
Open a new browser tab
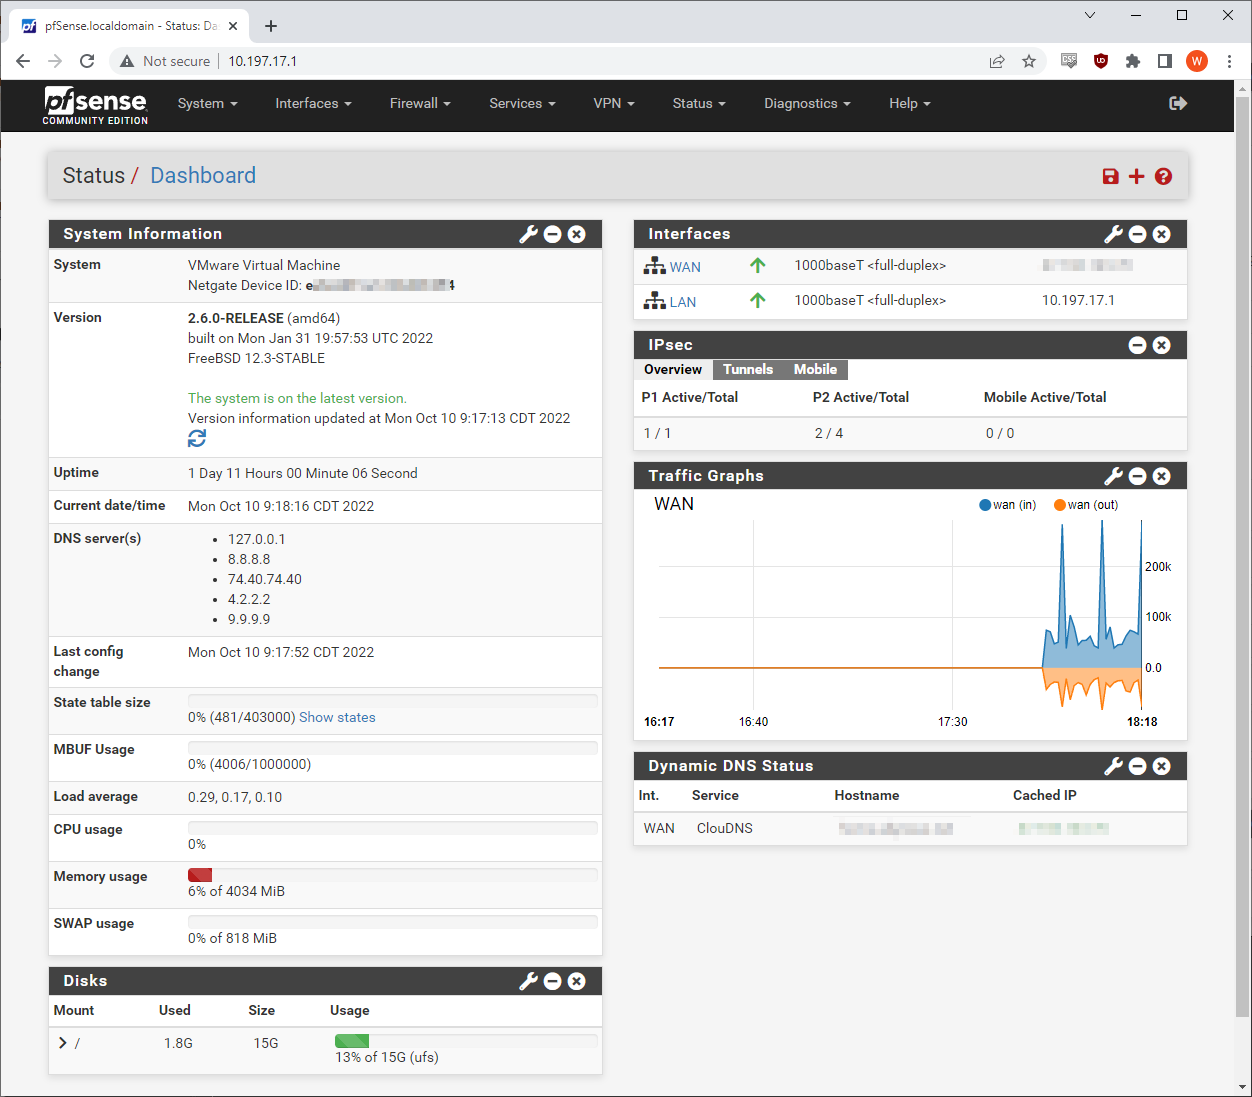[x=271, y=26]
